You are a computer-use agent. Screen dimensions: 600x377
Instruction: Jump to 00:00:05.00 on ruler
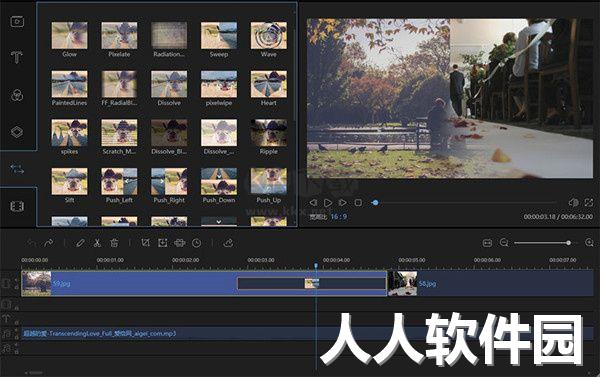tap(412, 260)
